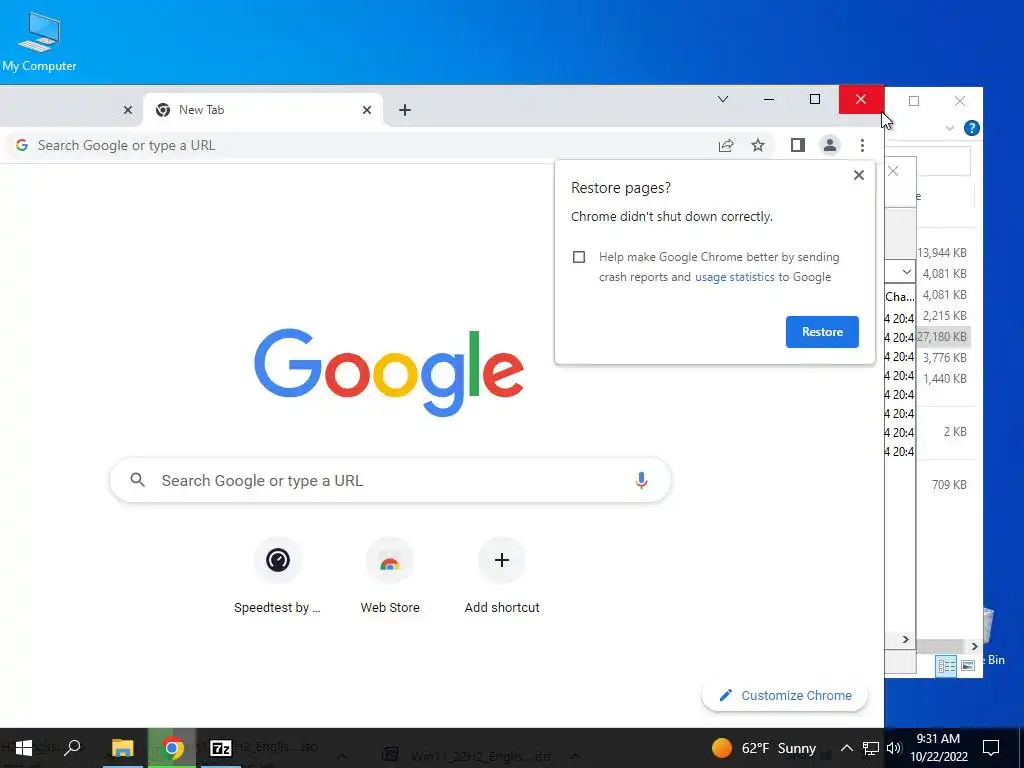The width and height of the screenshot is (1024, 768).
Task: Open the dropdown arrow in the background dialog
Action: click(x=906, y=272)
